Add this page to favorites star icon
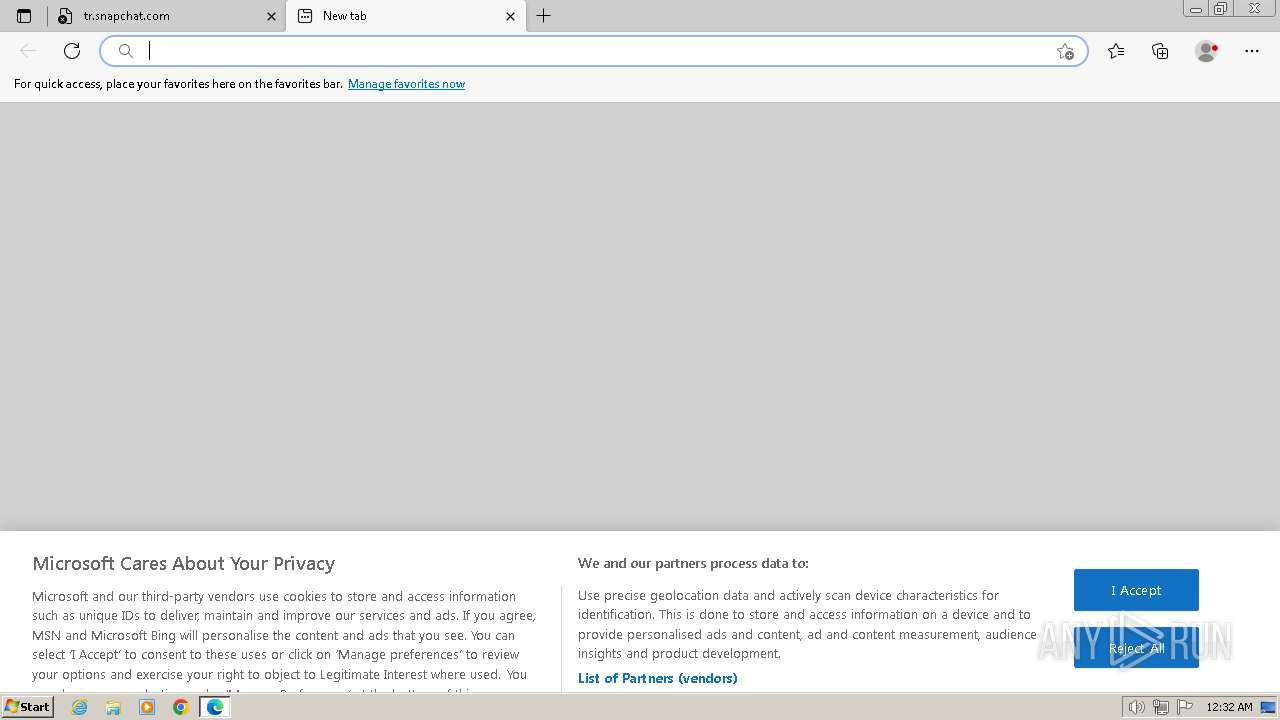Image resolution: width=1280 pixels, height=720 pixels. [x=1065, y=51]
